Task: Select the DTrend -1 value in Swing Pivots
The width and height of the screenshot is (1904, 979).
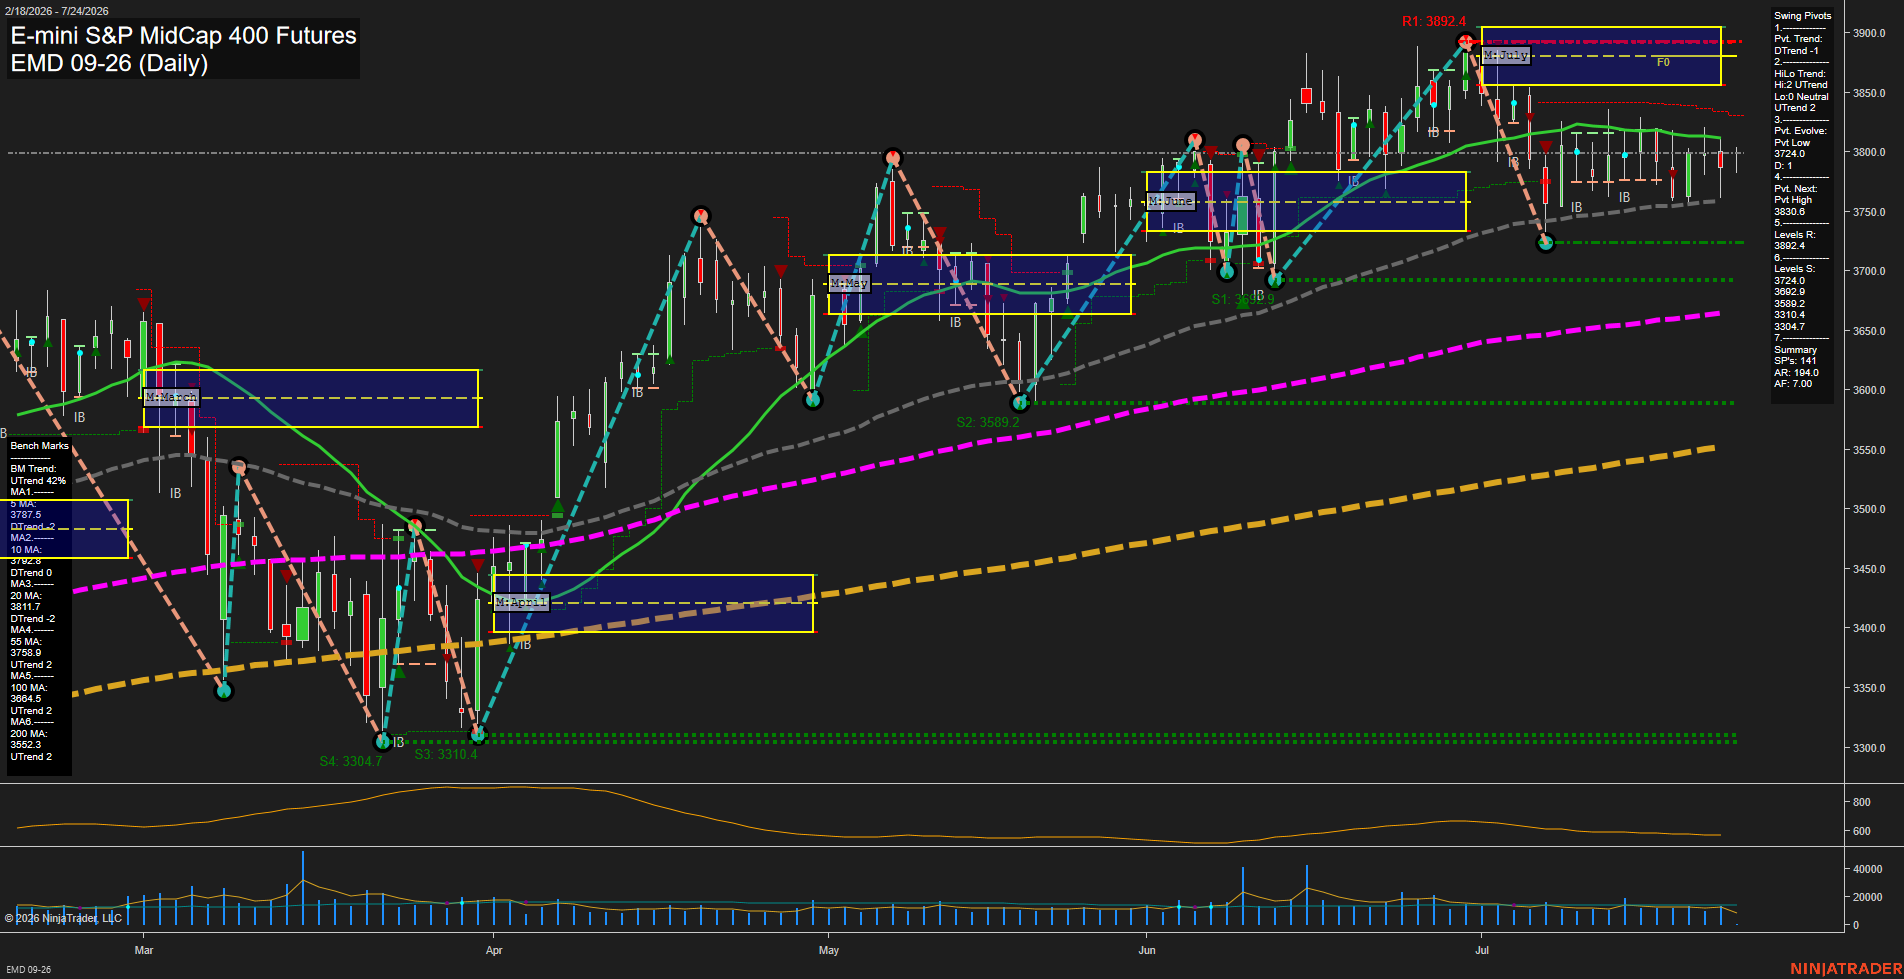Action: 1796,51
